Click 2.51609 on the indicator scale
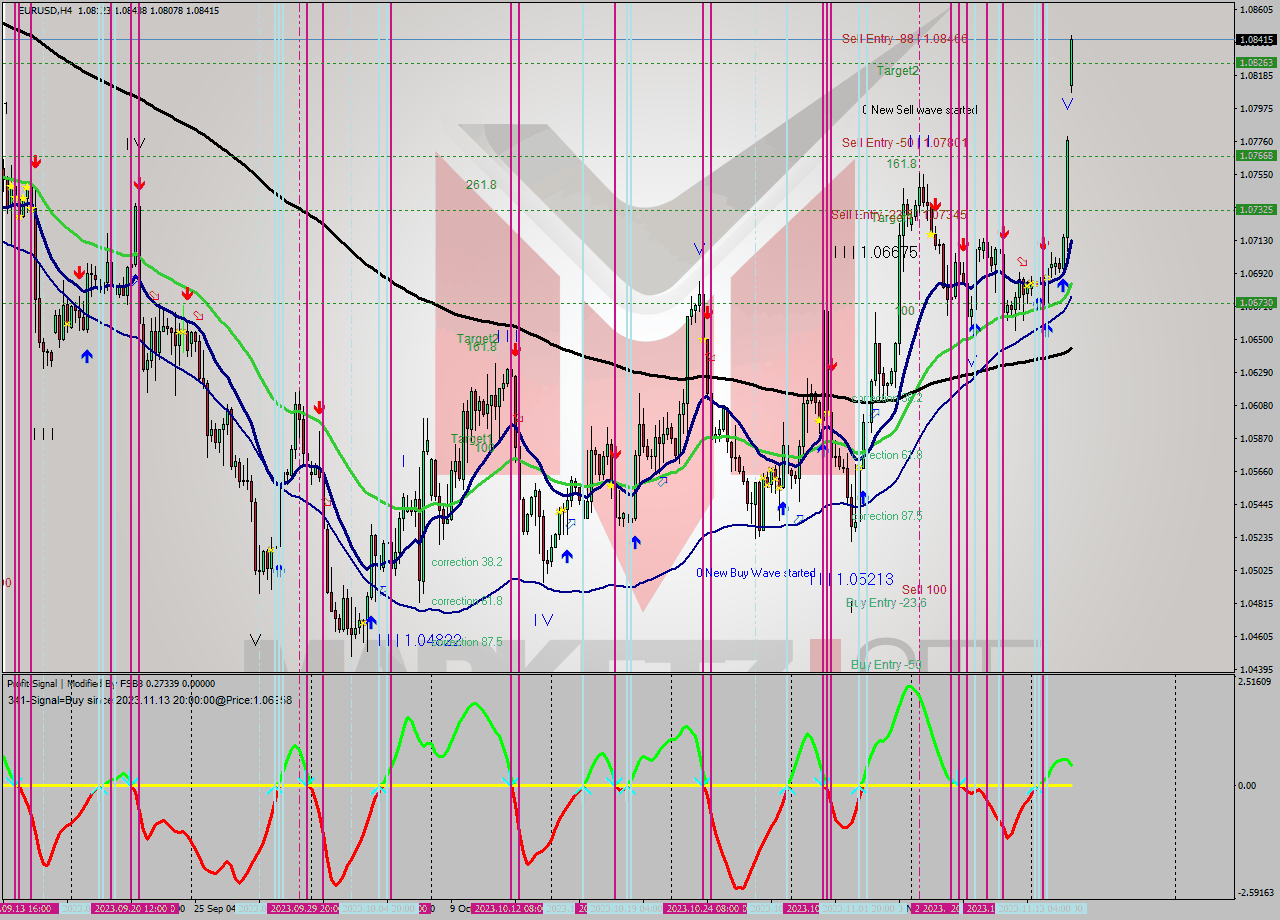This screenshot has height=920, width=1280. 1255,681
